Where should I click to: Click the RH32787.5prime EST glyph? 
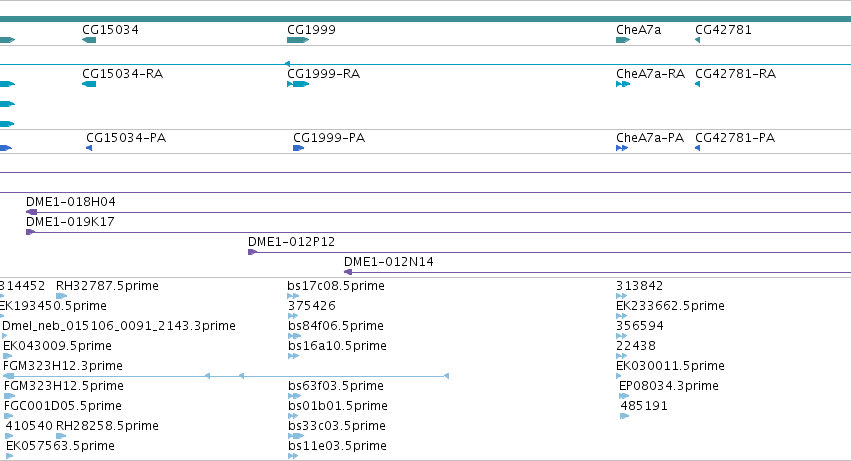(x=61, y=296)
